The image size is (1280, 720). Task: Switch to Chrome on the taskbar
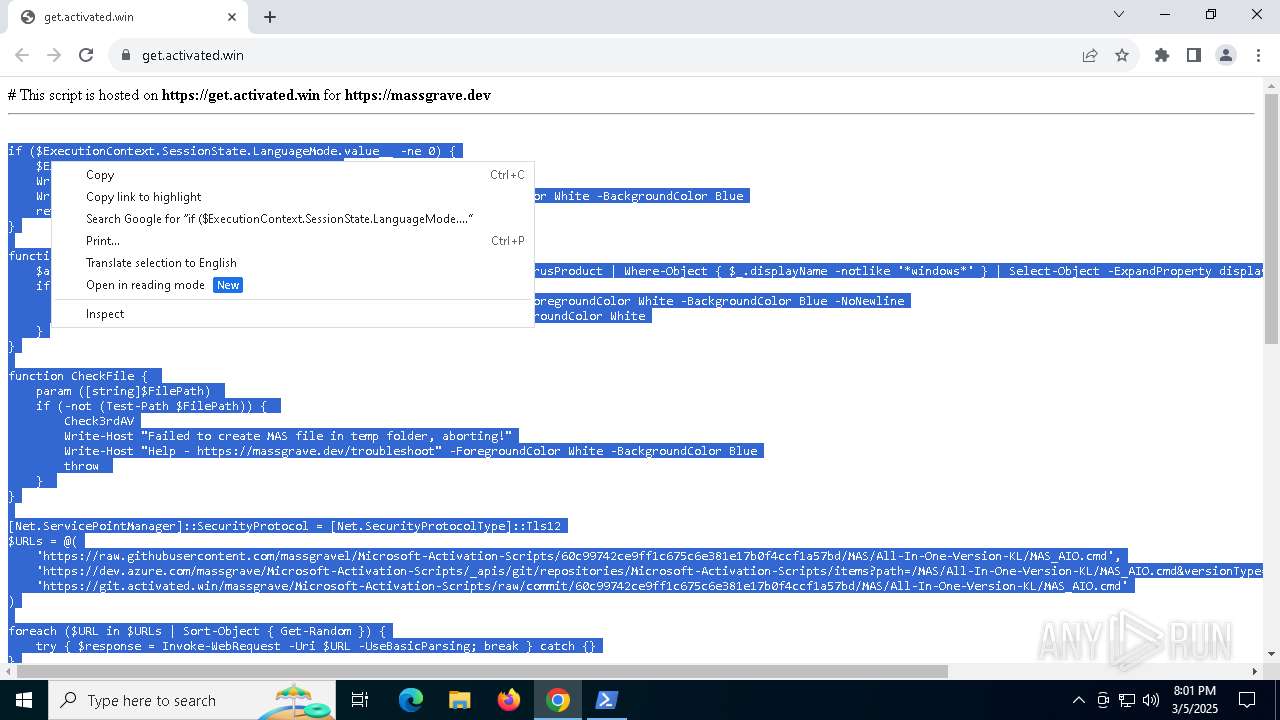558,700
